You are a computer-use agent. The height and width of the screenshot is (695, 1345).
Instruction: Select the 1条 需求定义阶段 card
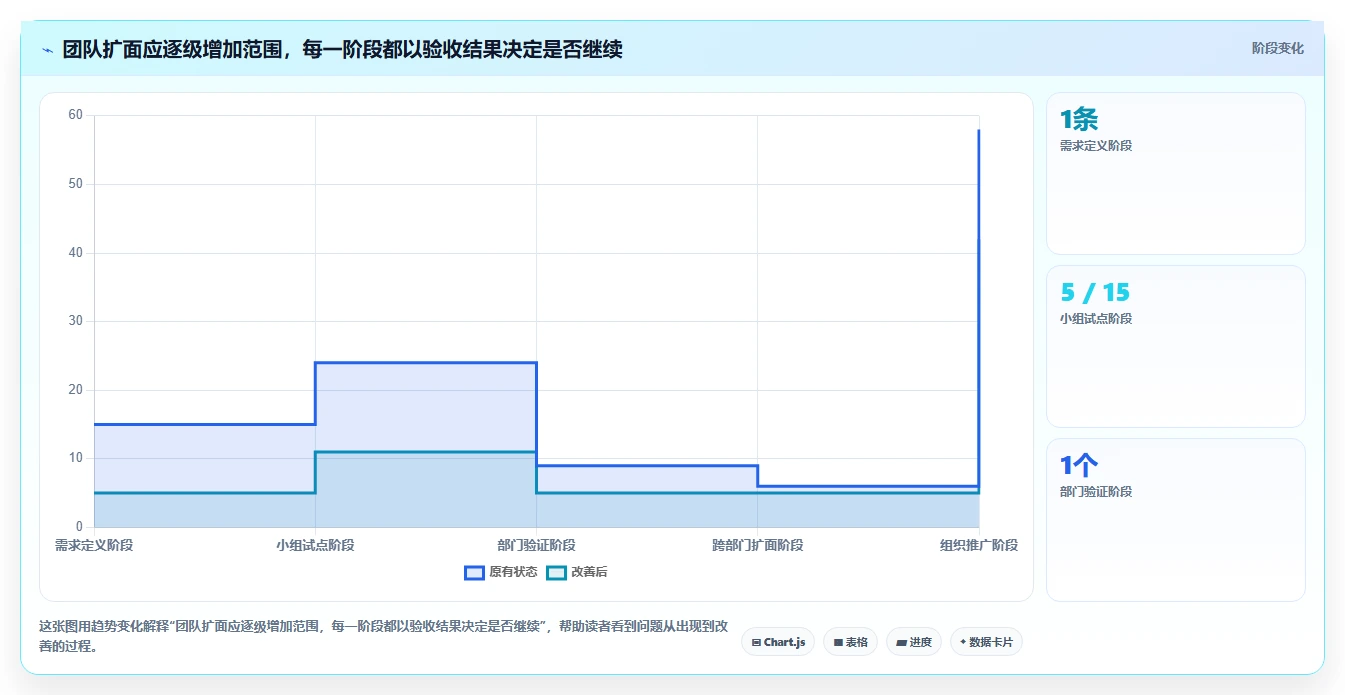point(1175,173)
